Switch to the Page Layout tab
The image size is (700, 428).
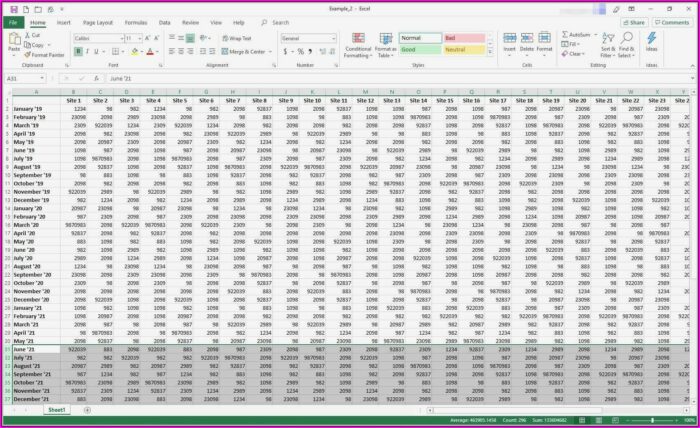click(98, 22)
